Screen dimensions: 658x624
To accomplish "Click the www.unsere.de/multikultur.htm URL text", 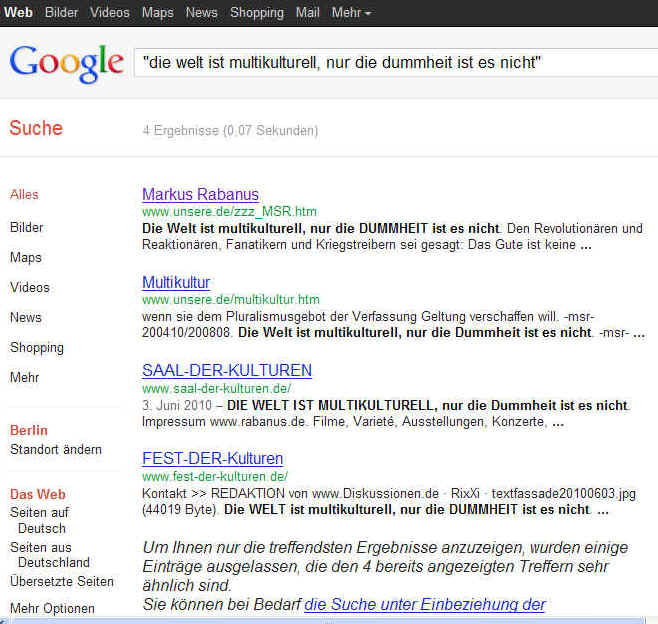I will (x=231, y=300).
